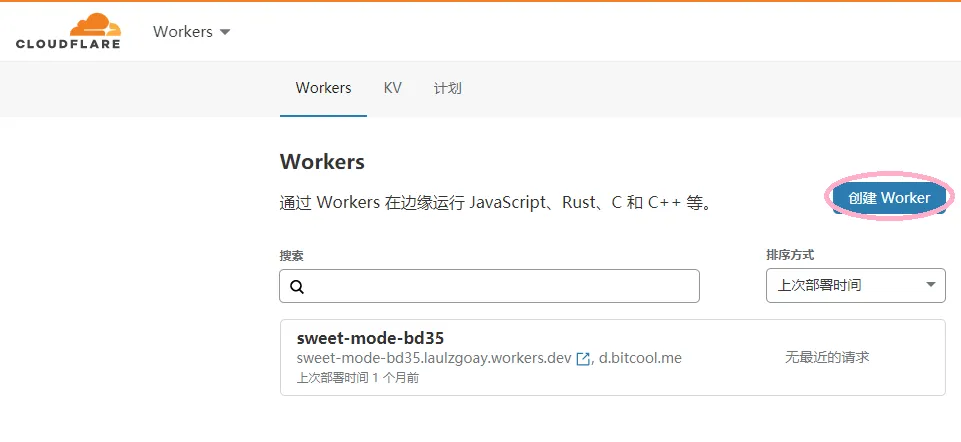The height and width of the screenshot is (442, 961).
Task: Click the 排序方式 label
Action: 790,255
